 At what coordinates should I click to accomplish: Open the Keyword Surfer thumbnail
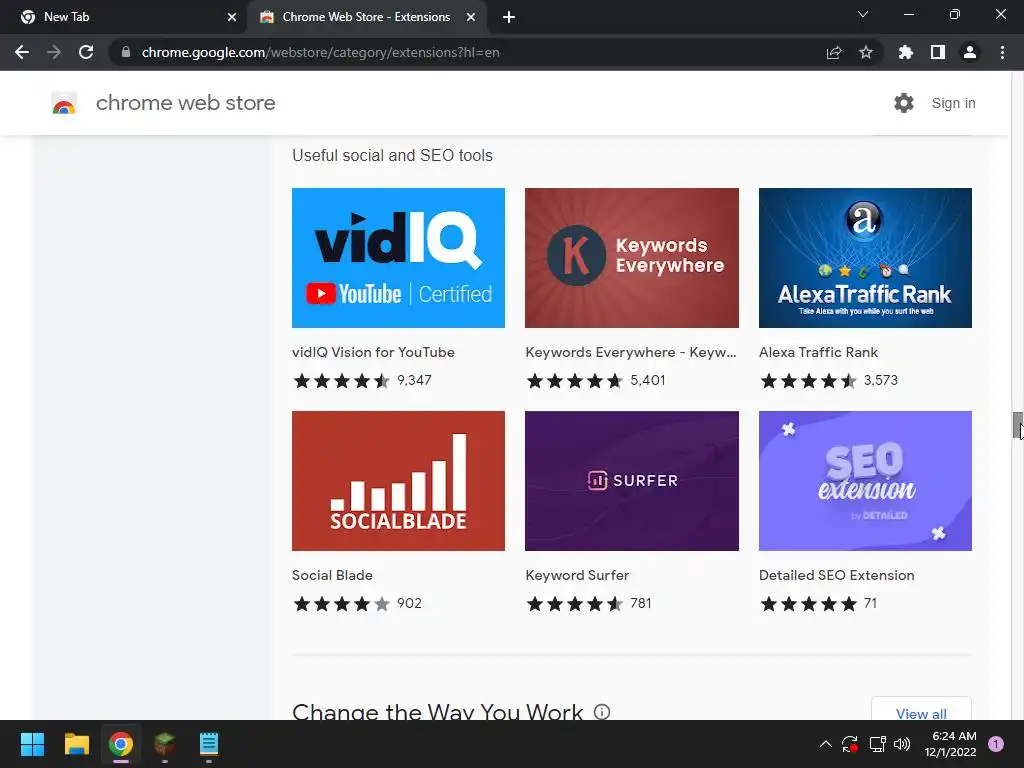[x=632, y=481]
